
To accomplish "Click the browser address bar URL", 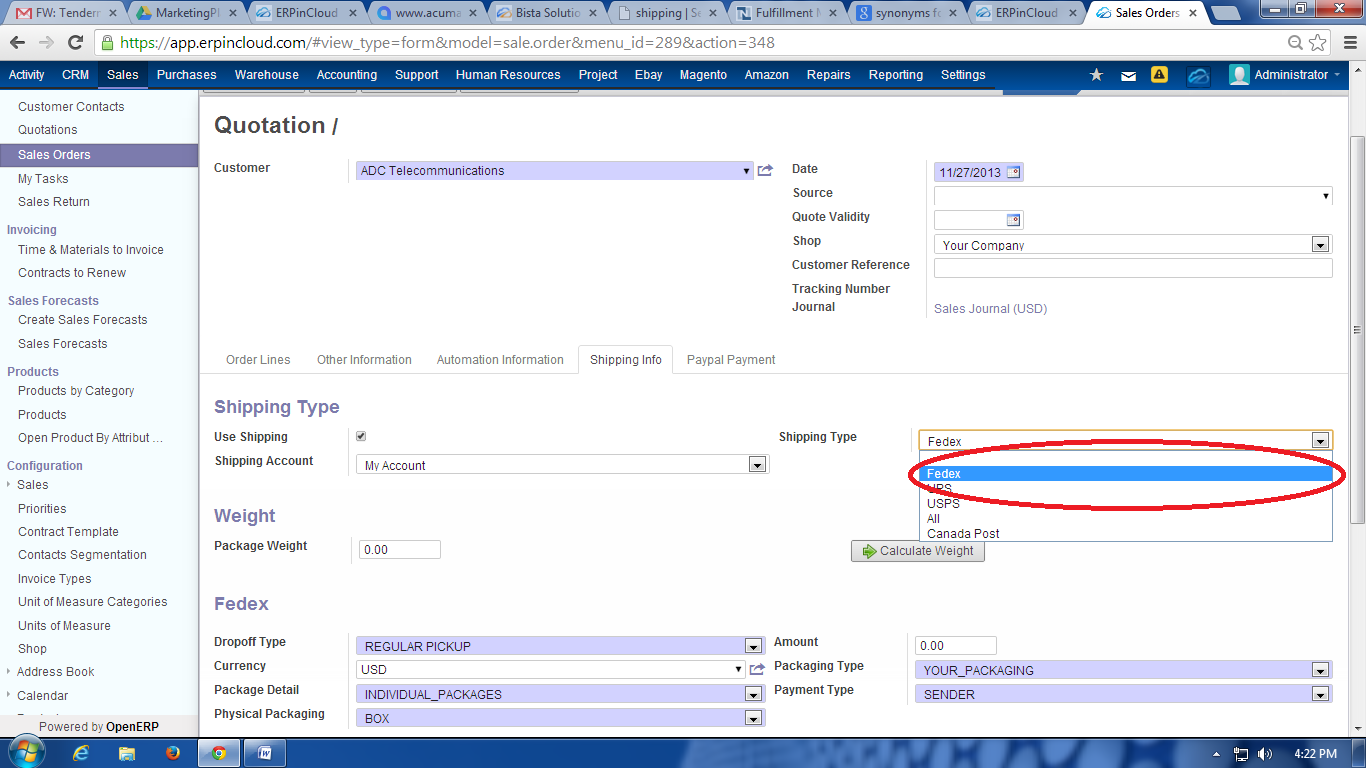I will point(447,43).
